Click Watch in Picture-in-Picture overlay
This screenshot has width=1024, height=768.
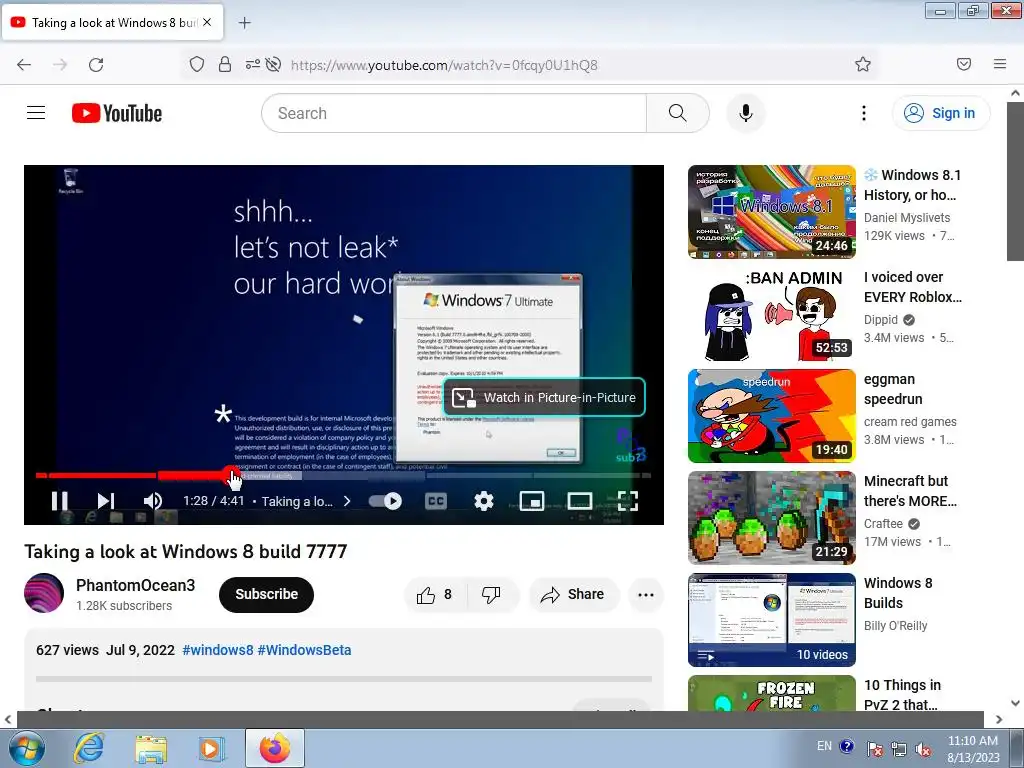[x=544, y=397]
